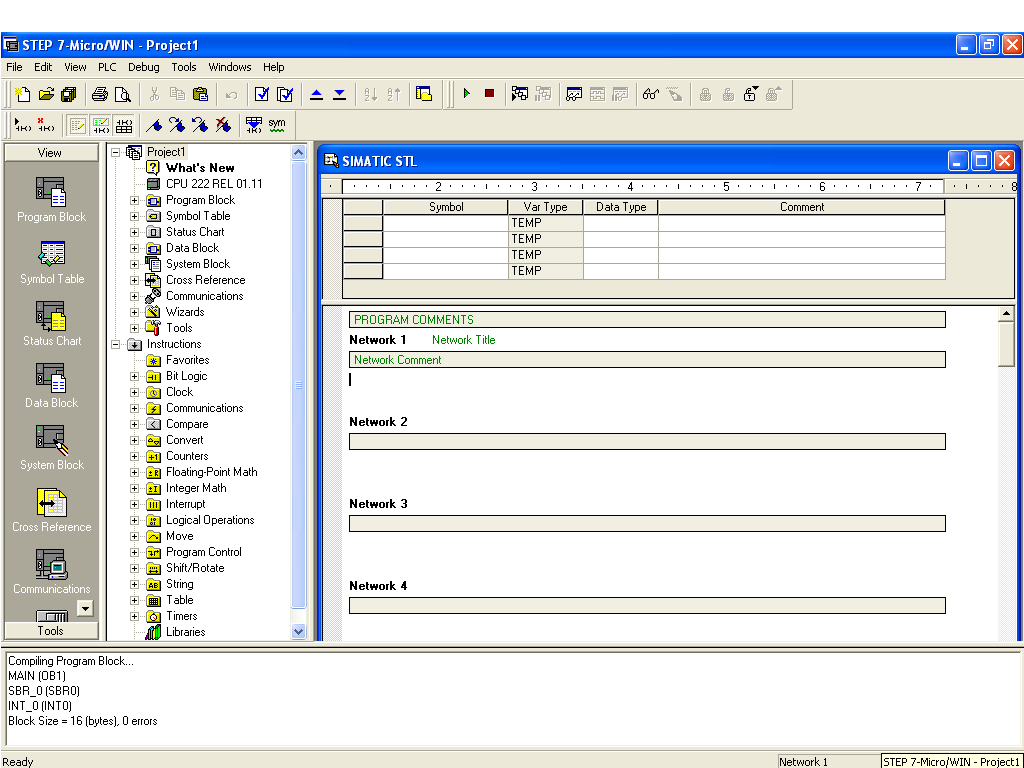
Task: Open the Edit menu
Action: tap(43, 67)
